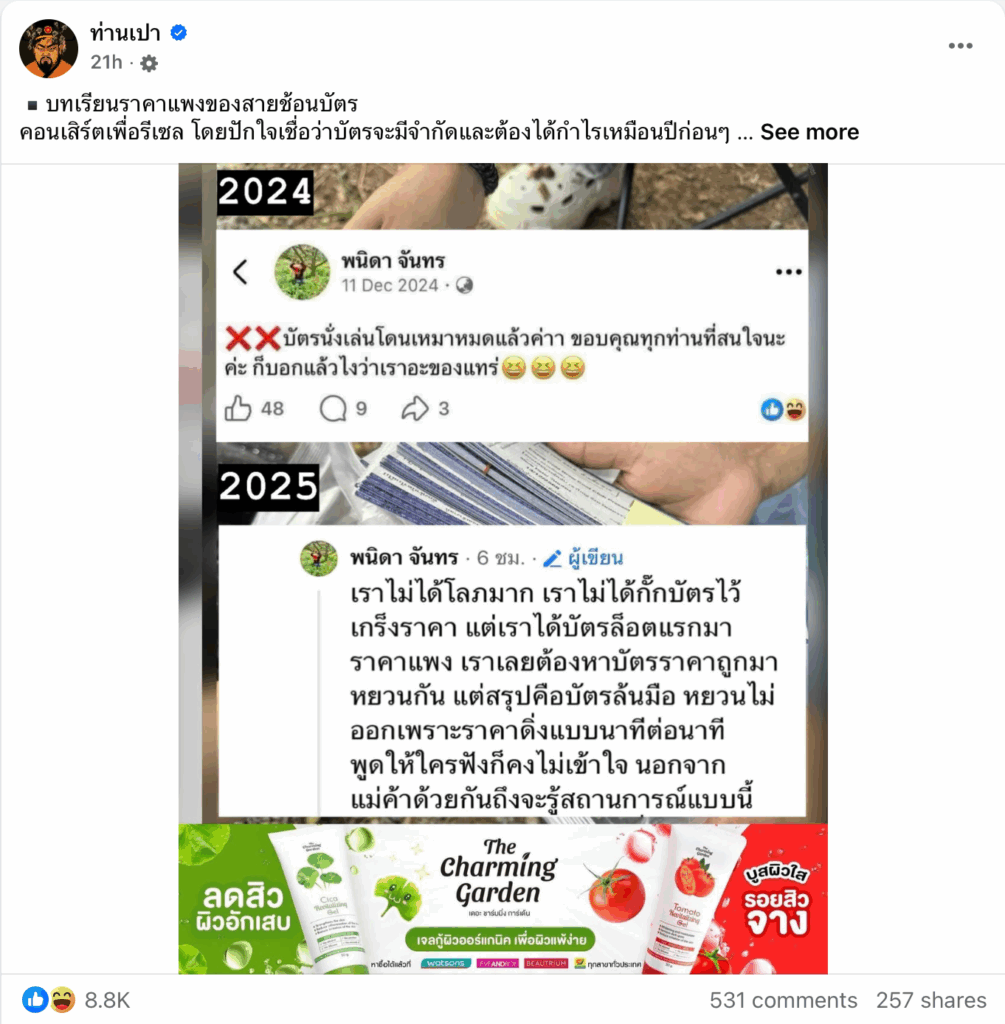
Task: Click the 2025 label in image
Action: coord(268,487)
